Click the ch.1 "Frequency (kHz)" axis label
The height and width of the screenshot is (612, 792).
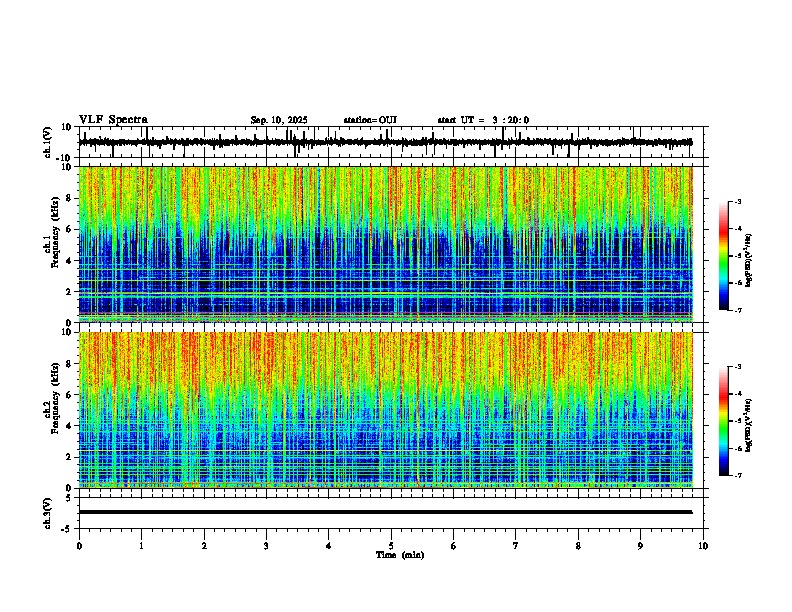tap(55, 231)
